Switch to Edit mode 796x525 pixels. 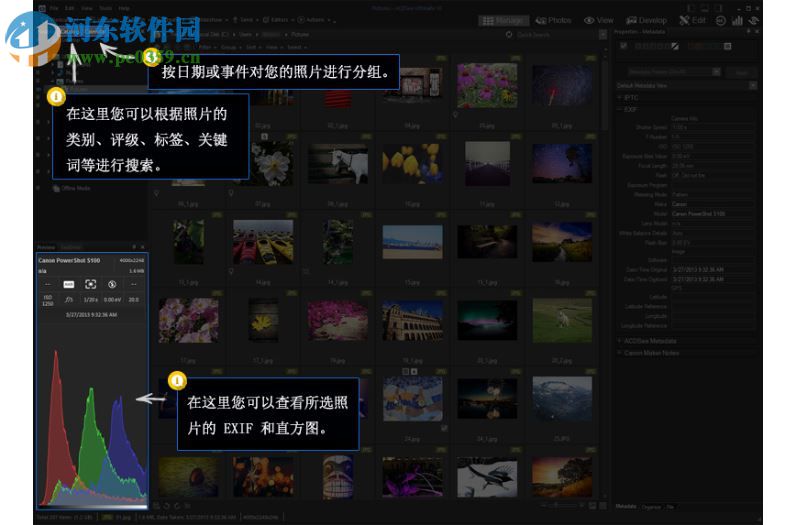[693, 20]
